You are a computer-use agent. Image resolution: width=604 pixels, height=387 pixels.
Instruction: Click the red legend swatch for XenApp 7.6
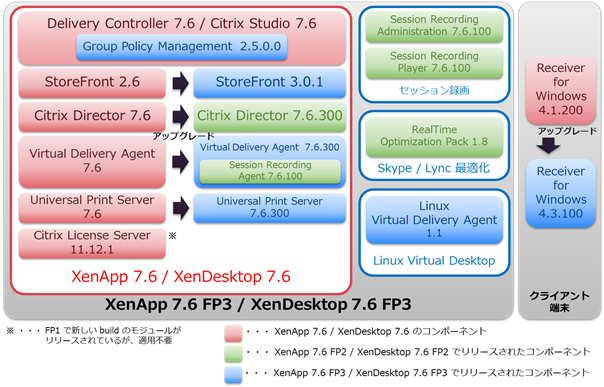(x=233, y=333)
